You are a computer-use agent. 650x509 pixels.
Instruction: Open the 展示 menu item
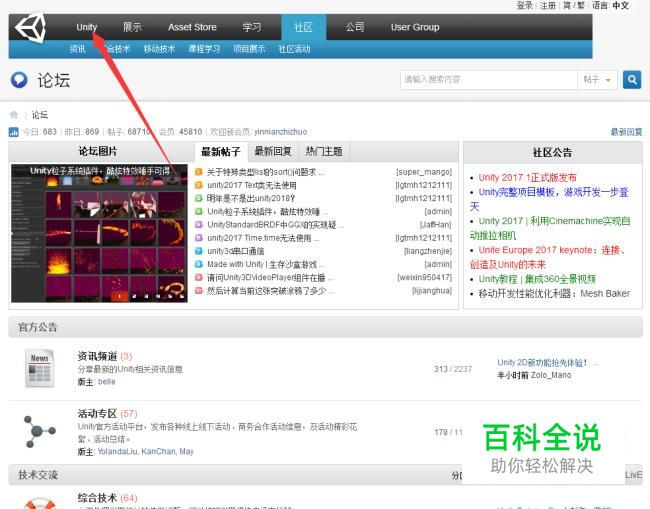(x=132, y=27)
